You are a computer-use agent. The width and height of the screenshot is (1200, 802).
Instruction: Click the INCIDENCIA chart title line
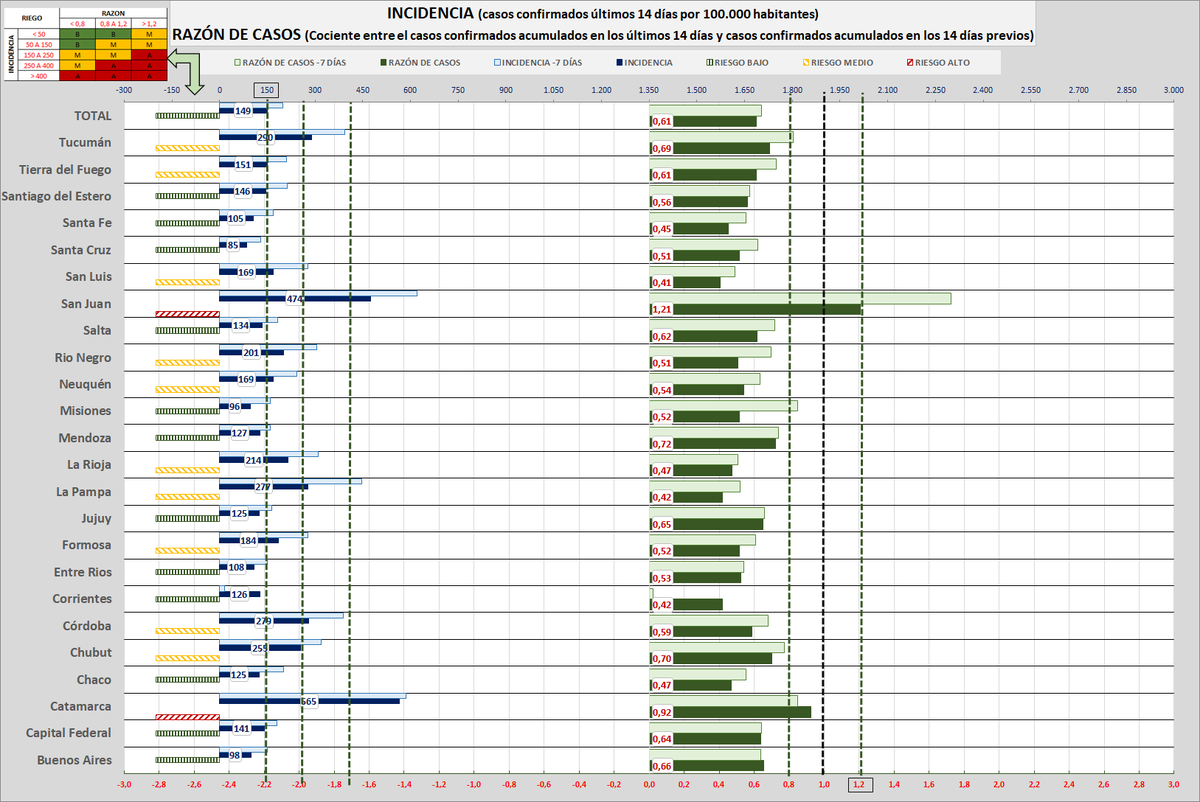603,14
